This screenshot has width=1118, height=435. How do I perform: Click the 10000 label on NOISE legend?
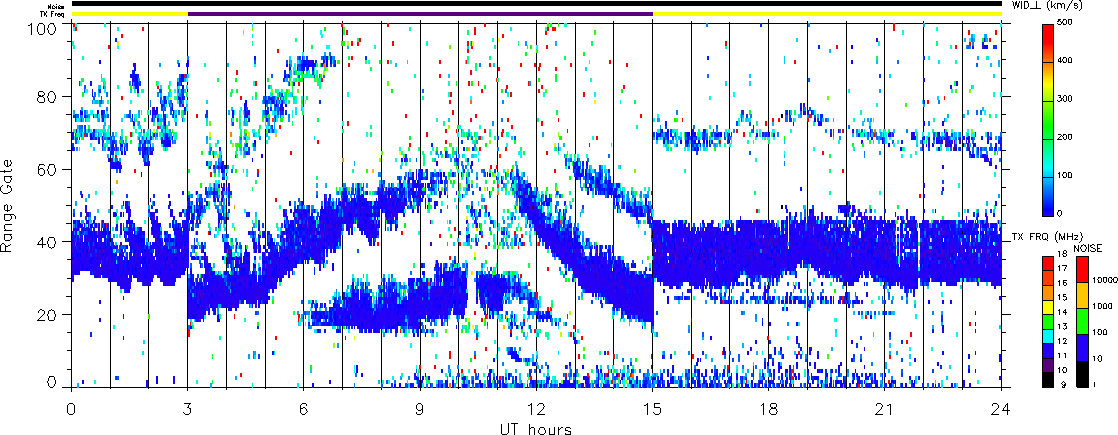pos(1104,280)
